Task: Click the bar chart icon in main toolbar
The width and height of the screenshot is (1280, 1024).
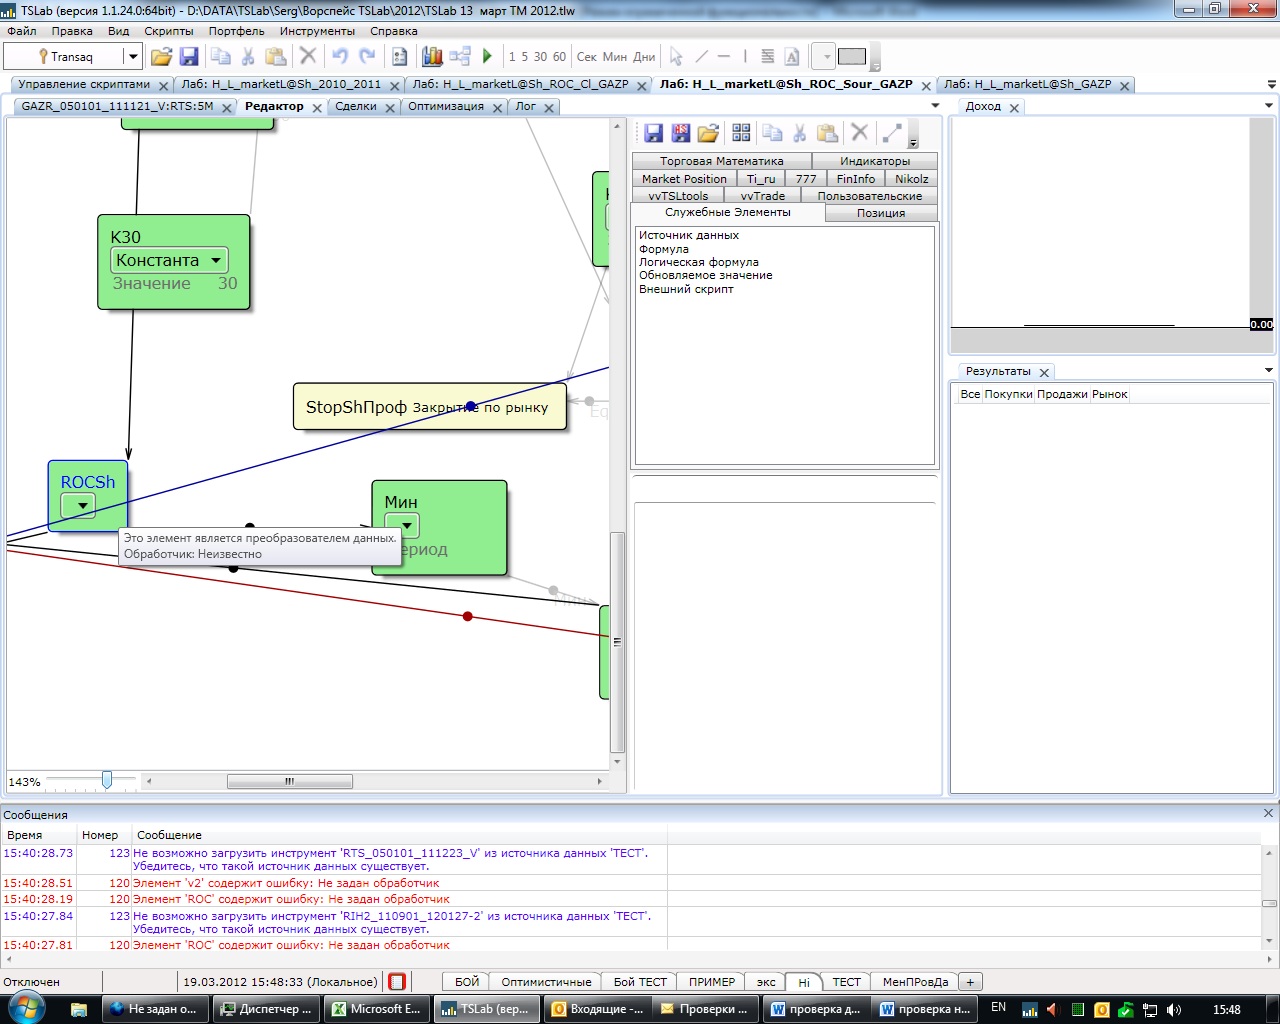Action: coord(432,57)
